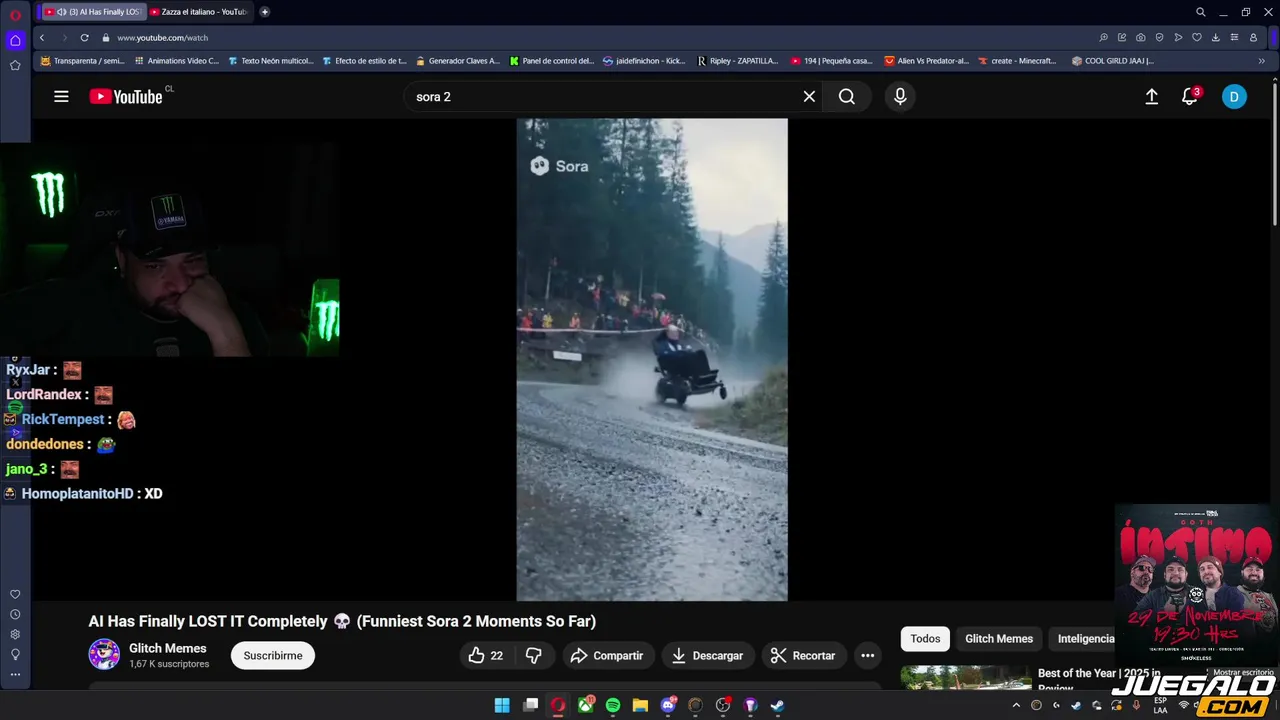
Task: Go to the YouTube home logo
Action: [126, 97]
